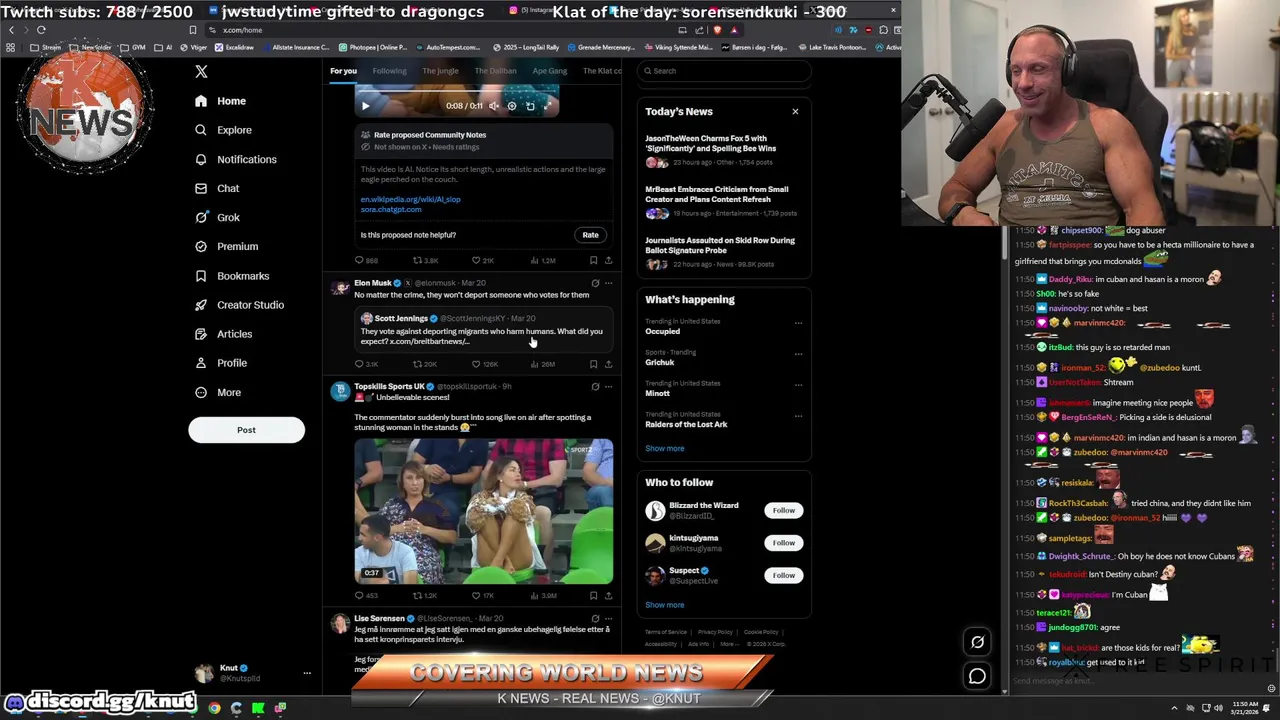Open Bookmarks from sidebar
The image size is (1280, 720).
pos(232,276)
